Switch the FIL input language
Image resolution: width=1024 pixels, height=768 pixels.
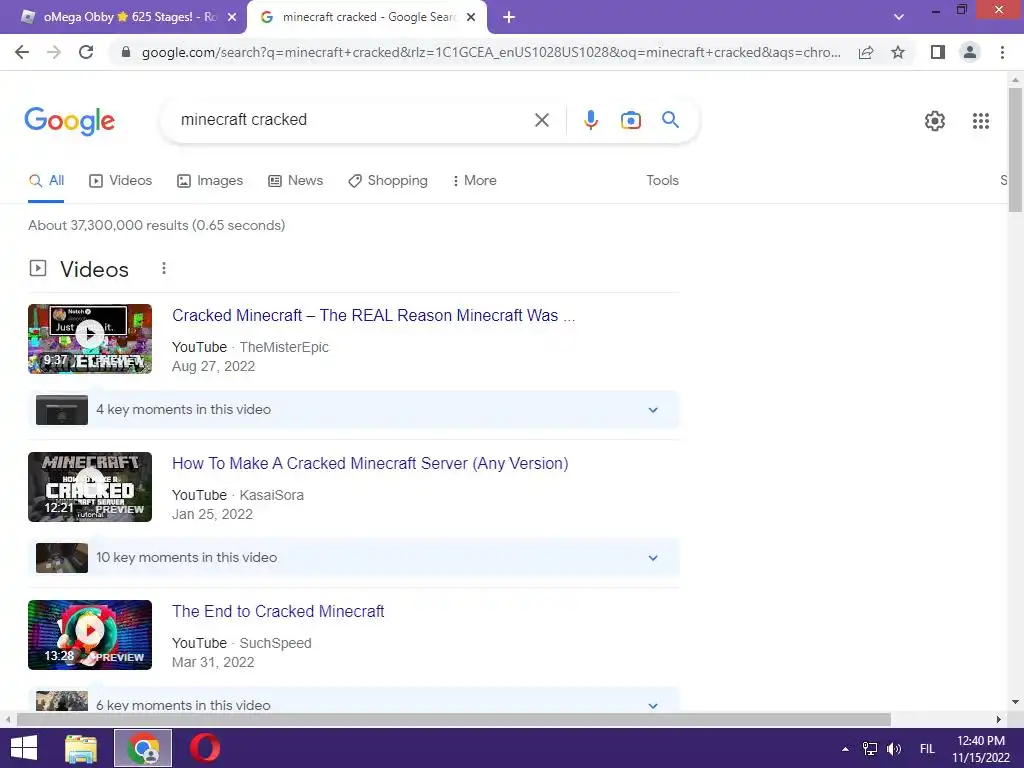click(927, 749)
